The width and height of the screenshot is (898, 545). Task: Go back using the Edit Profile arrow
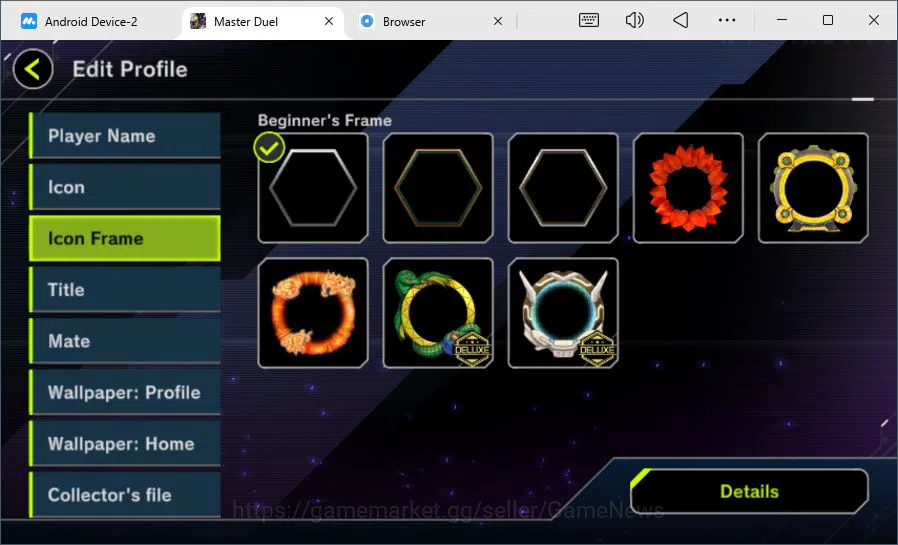33,69
